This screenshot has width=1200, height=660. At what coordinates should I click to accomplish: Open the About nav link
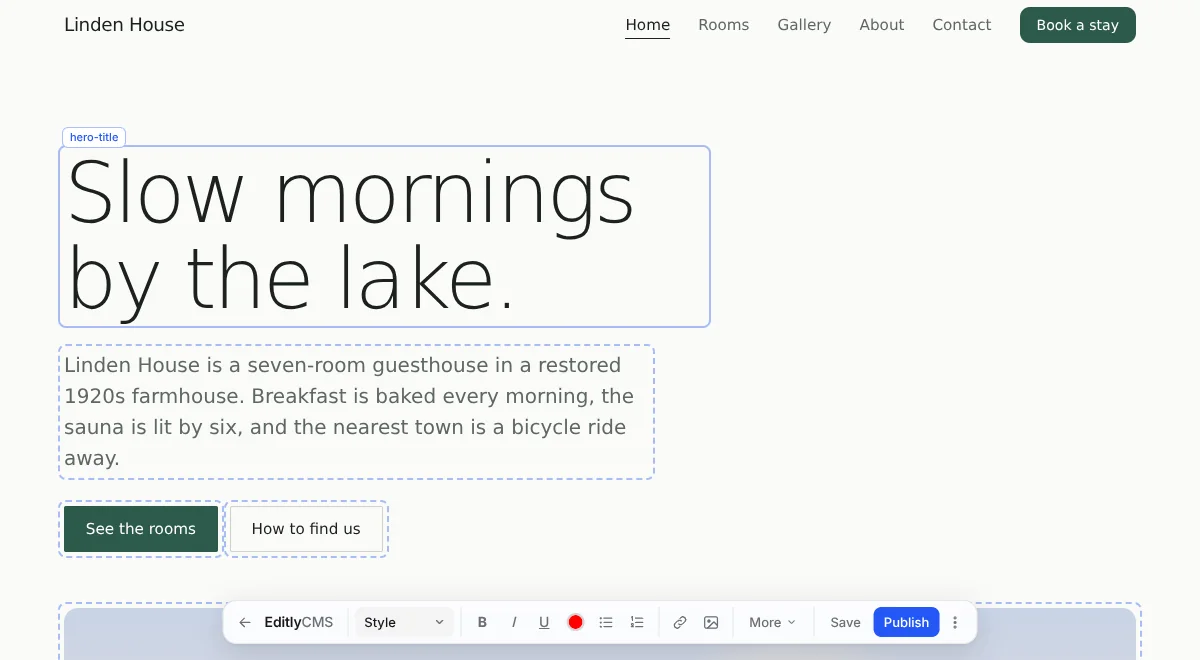[882, 25]
